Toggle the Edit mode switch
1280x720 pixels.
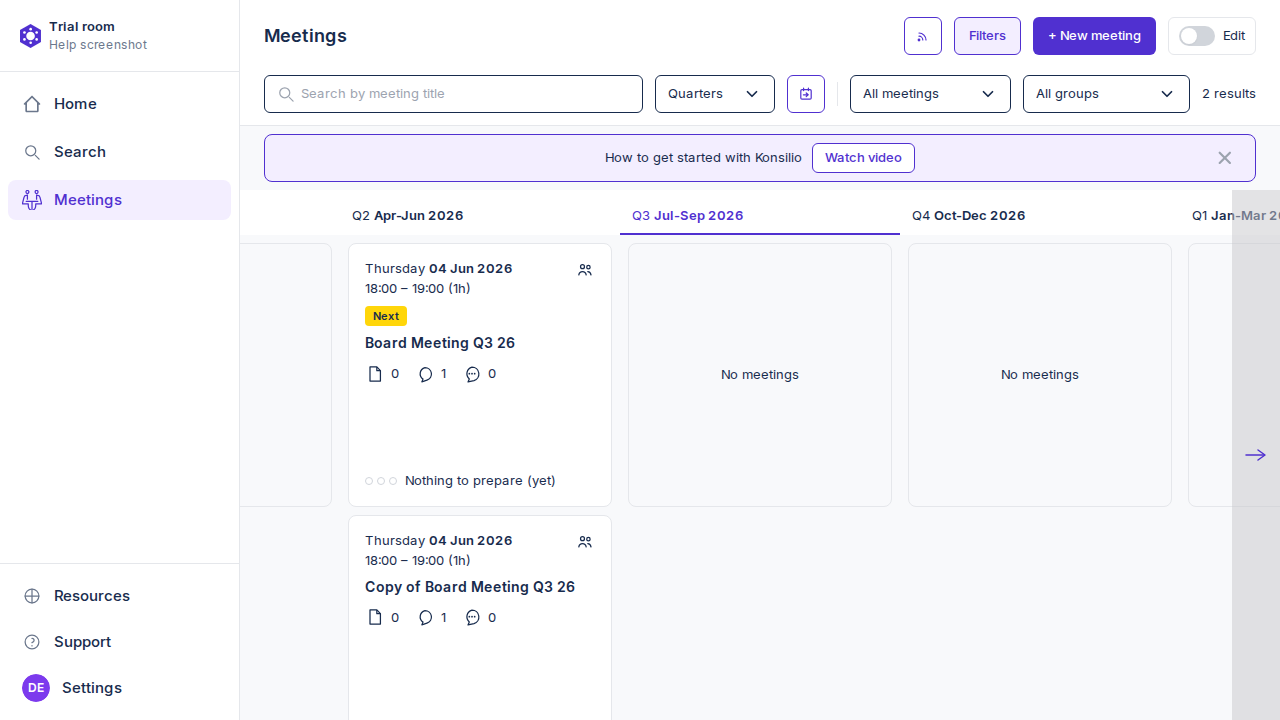[x=1196, y=36]
